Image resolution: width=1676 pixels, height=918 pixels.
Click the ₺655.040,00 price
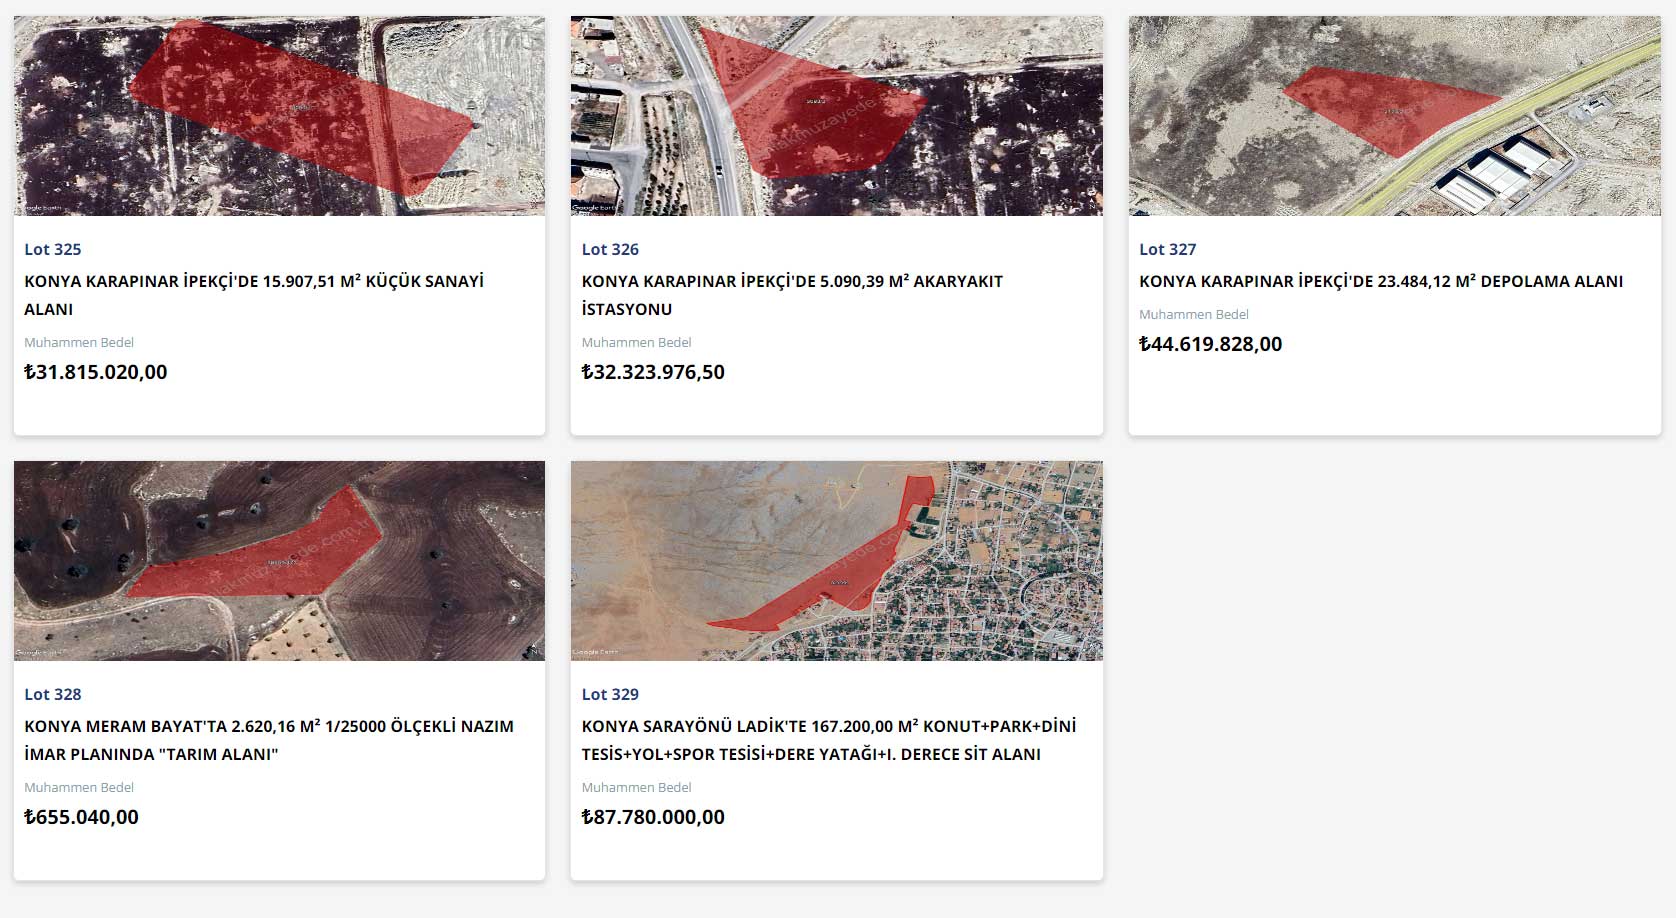[82, 817]
